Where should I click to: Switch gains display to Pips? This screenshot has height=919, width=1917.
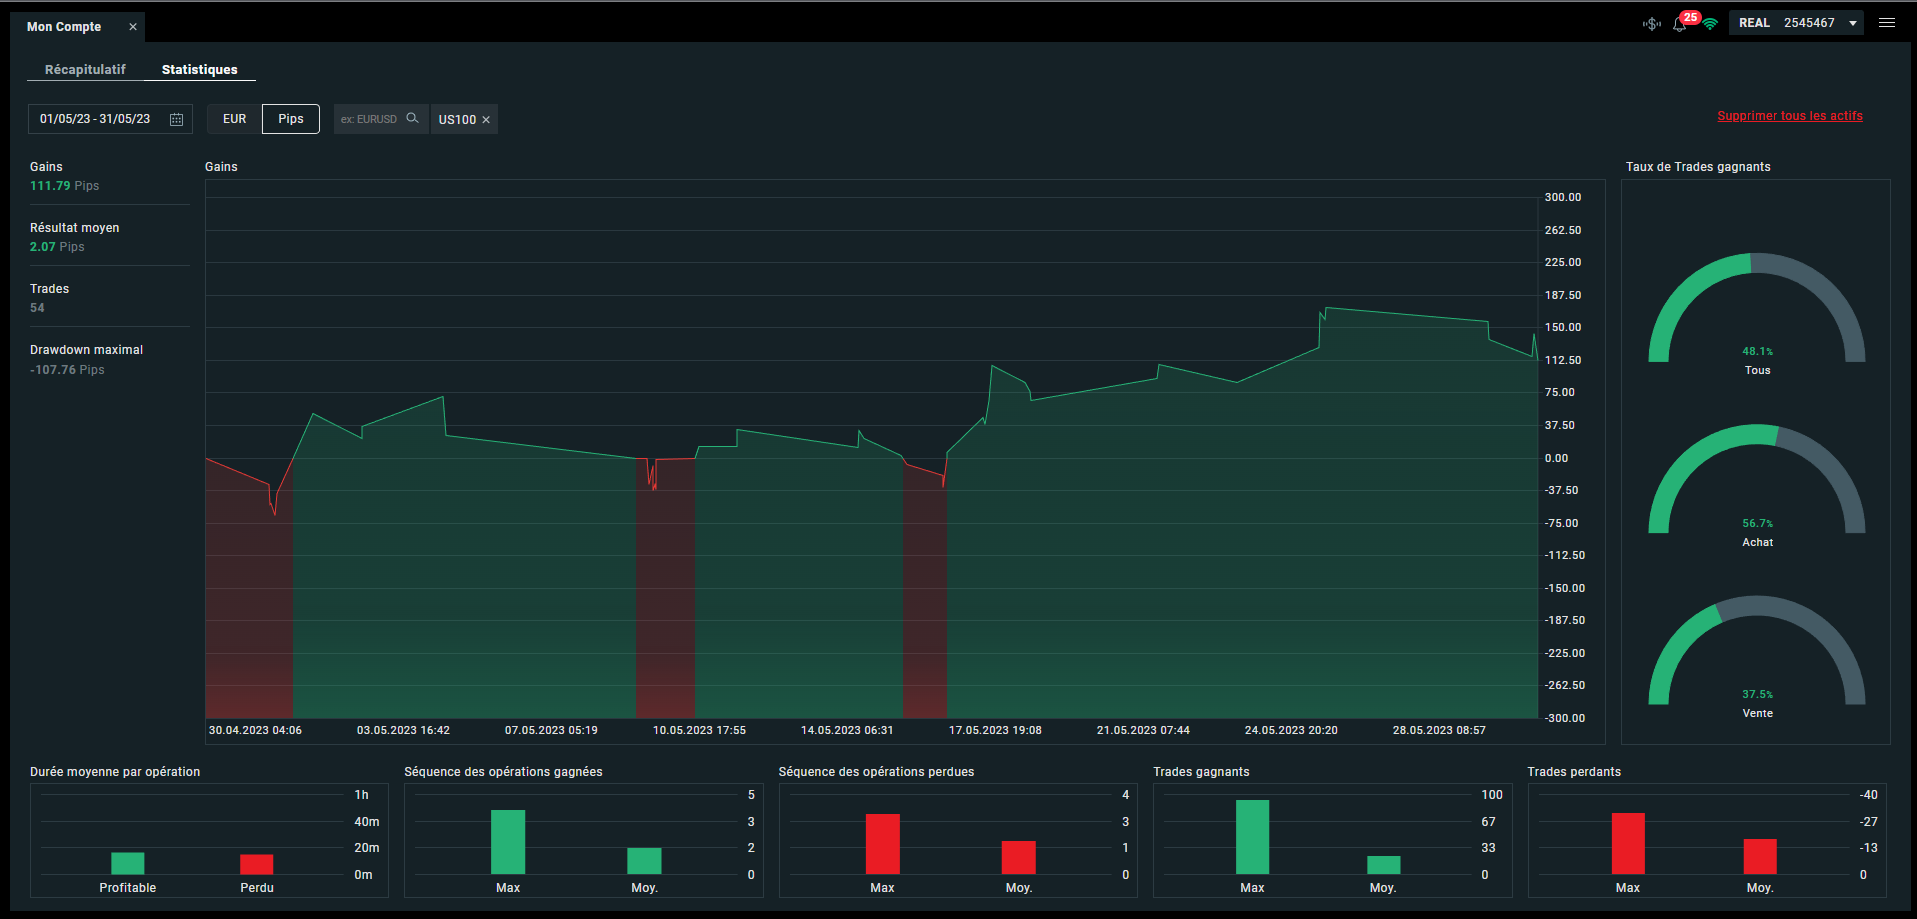pos(291,119)
